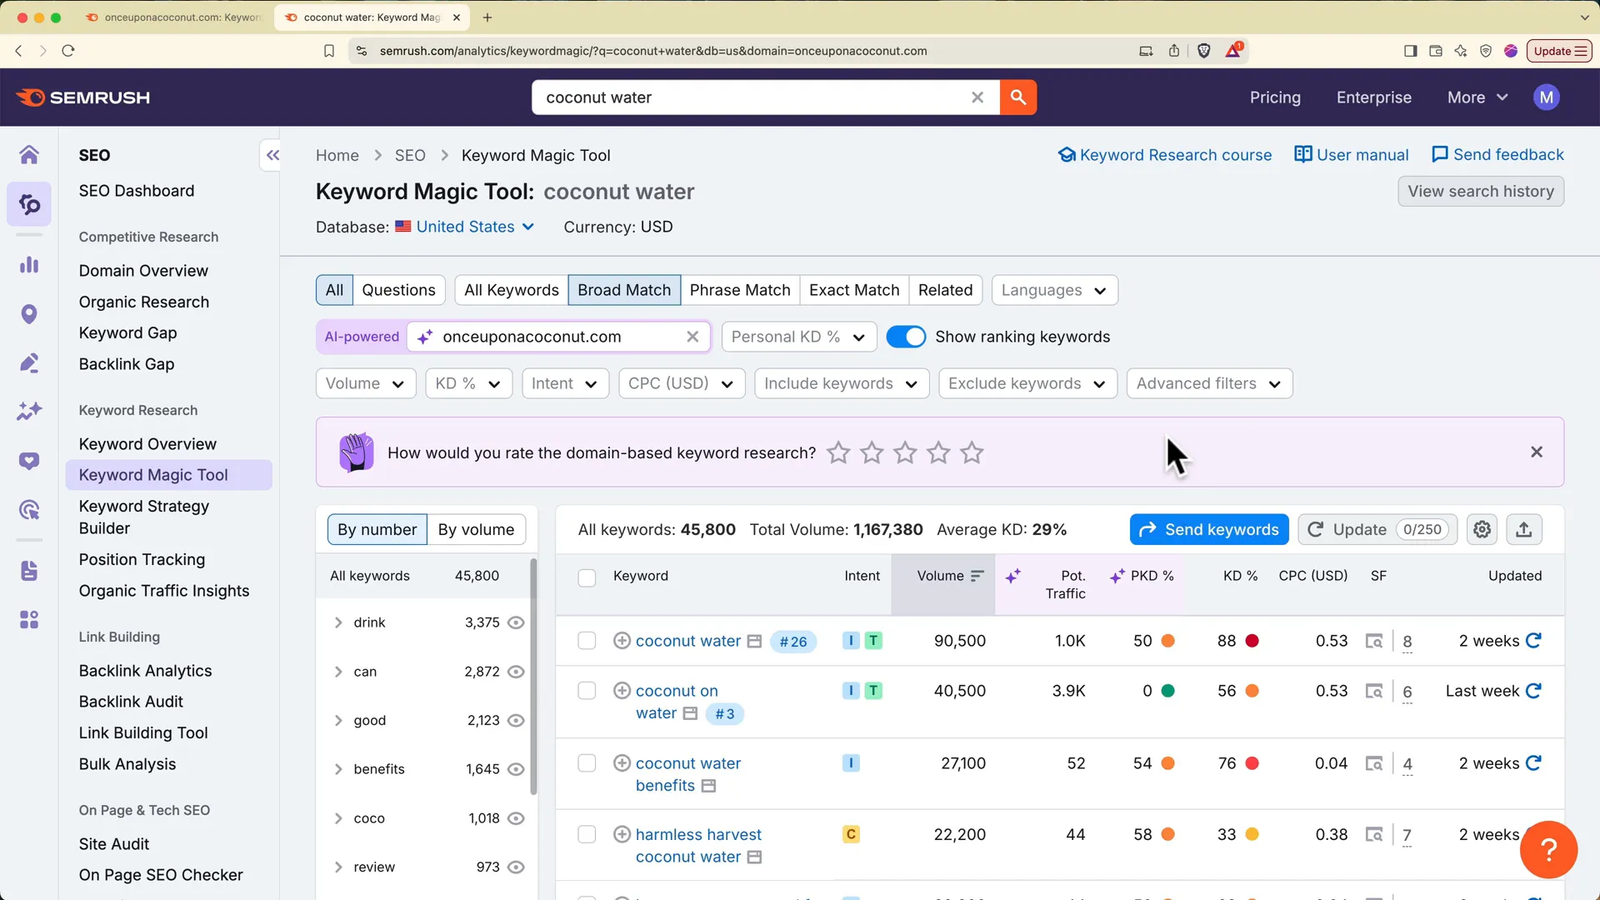This screenshot has width=1600, height=900.
Task: Change United States database dropdown
Action: [465, 227]
